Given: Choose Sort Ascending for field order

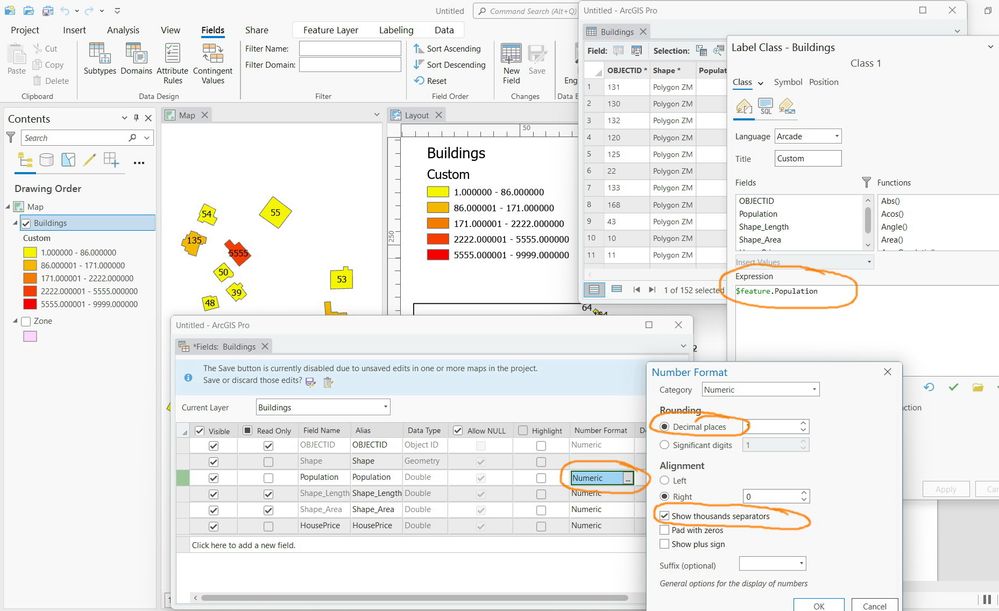Looking at the screenshot, I should [447, 48].
